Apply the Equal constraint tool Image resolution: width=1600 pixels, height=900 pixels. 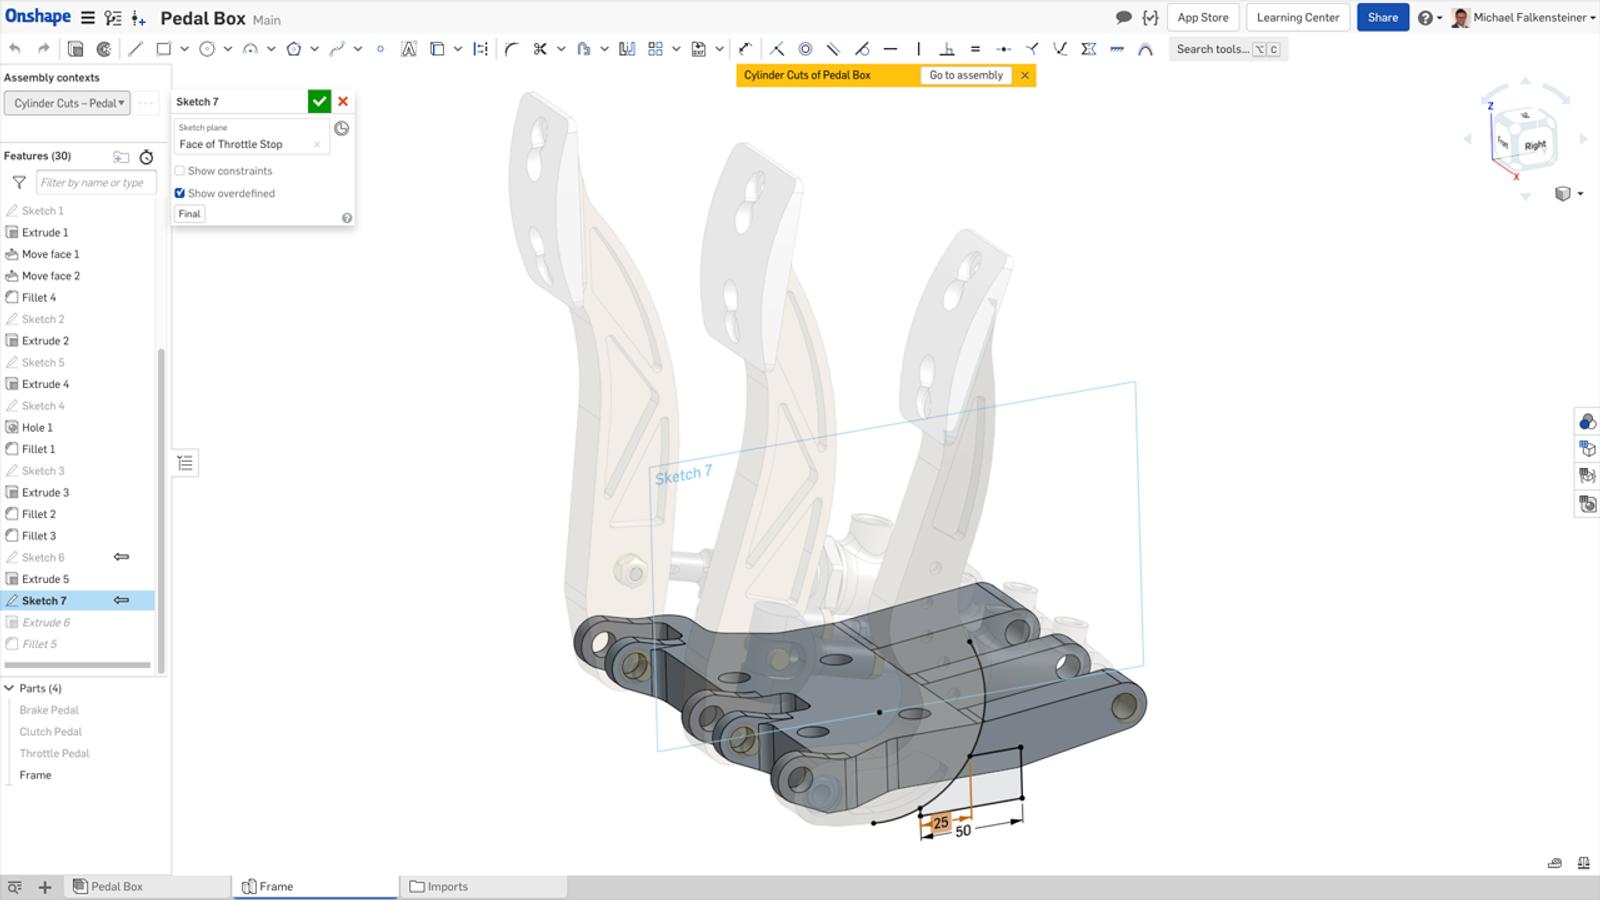click(x=975, y=49)
